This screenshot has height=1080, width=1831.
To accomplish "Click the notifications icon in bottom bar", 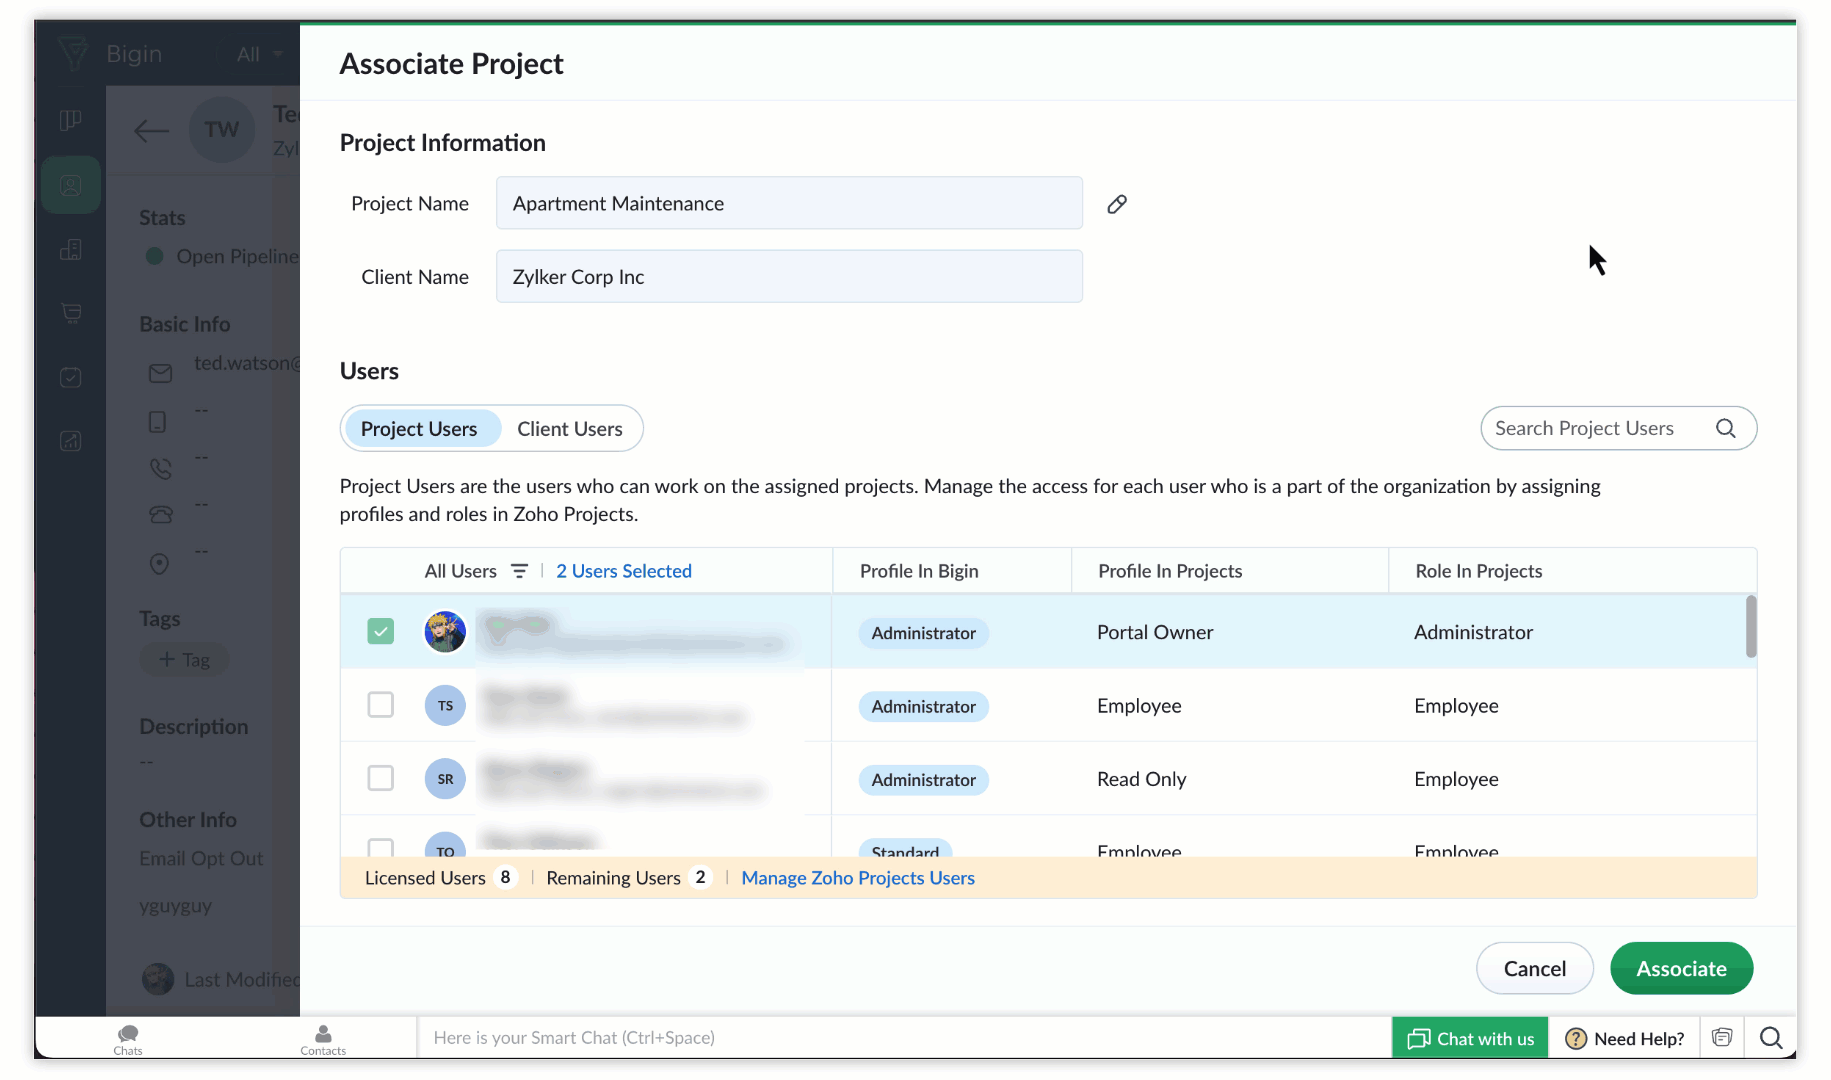I will click(x=1721, y=1038).
